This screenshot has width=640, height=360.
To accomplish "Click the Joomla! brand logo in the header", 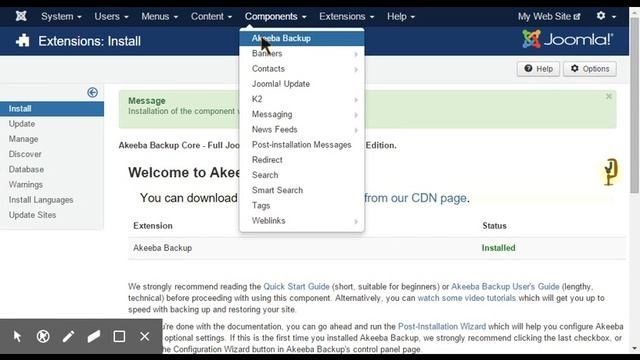I will coord(568,40).
